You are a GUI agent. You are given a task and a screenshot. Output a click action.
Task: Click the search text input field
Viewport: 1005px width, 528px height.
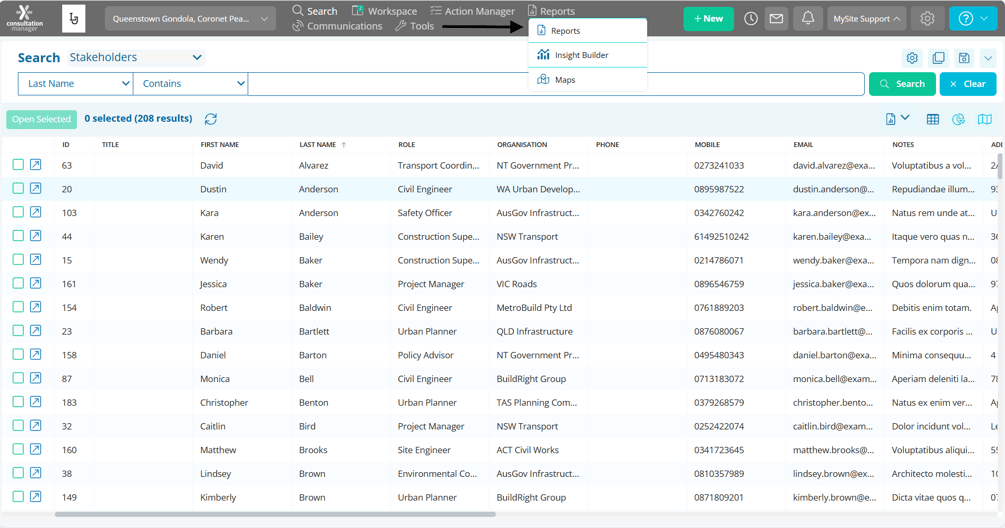pos(556,84)
